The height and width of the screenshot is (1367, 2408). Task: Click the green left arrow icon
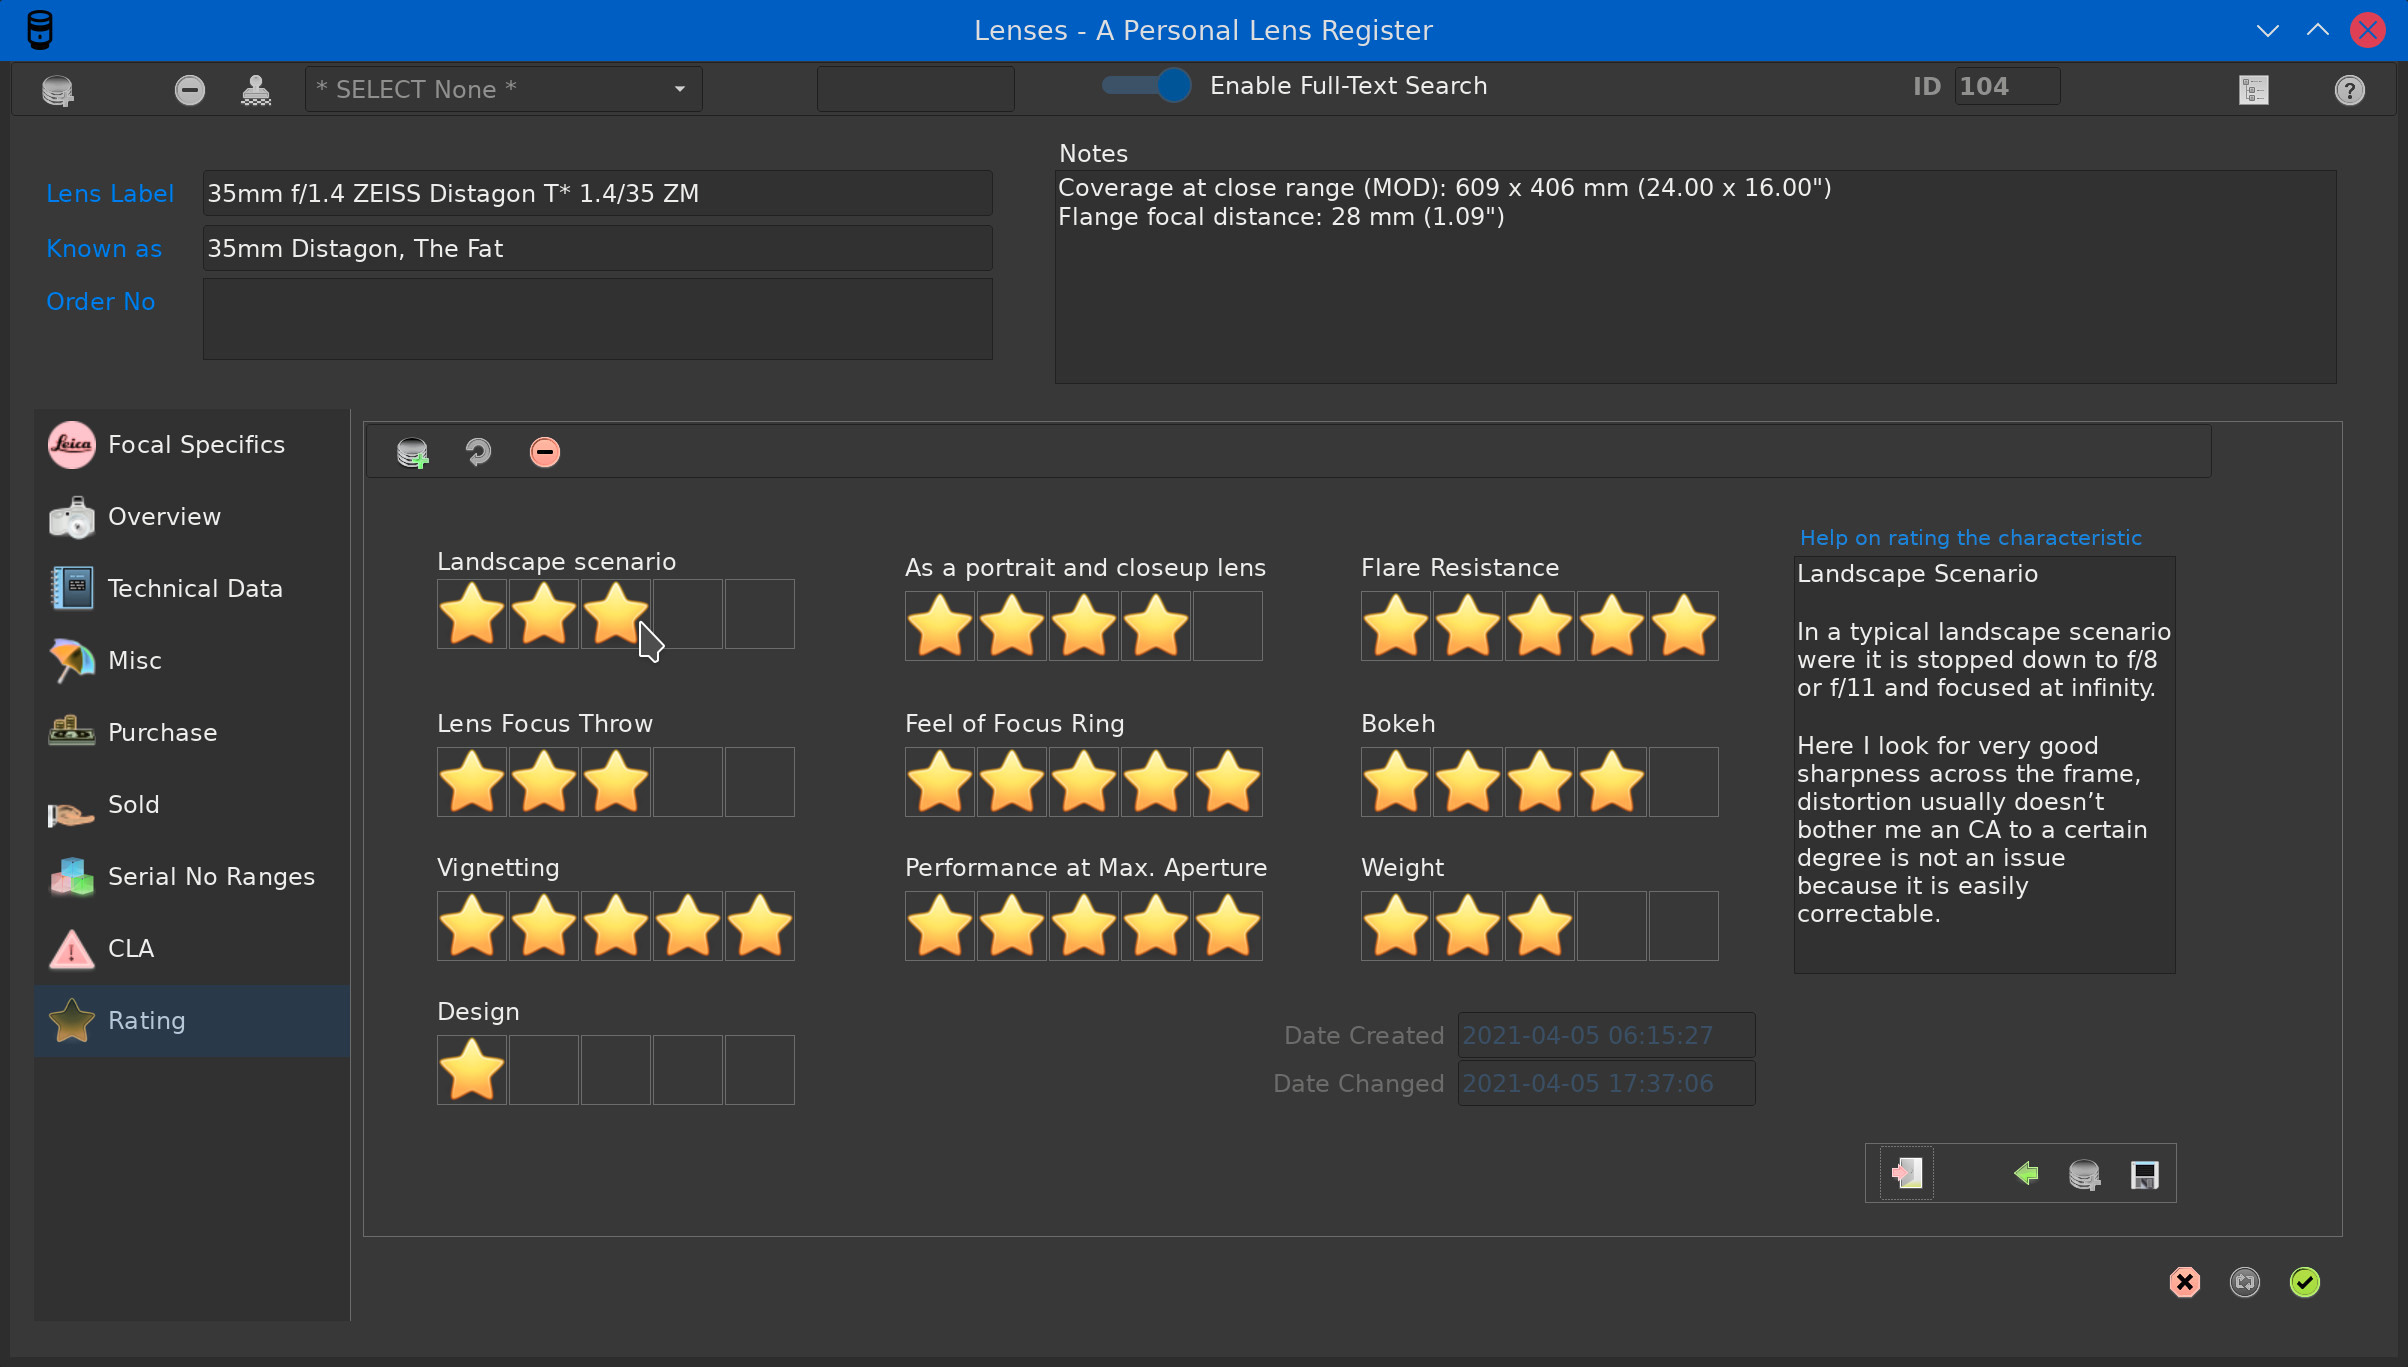click(x=2026, y=1173)
